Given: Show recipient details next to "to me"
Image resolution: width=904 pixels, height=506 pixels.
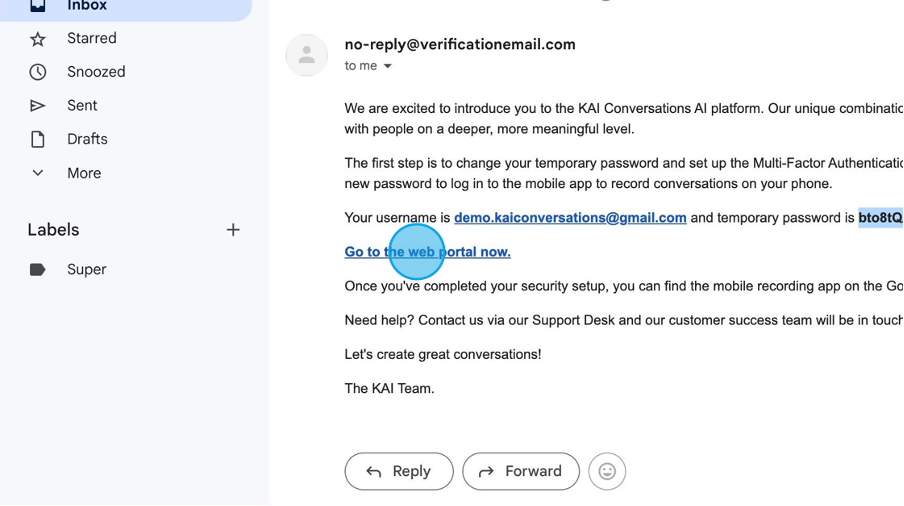Looking at the screenshot, I should (x=388, y=67).
